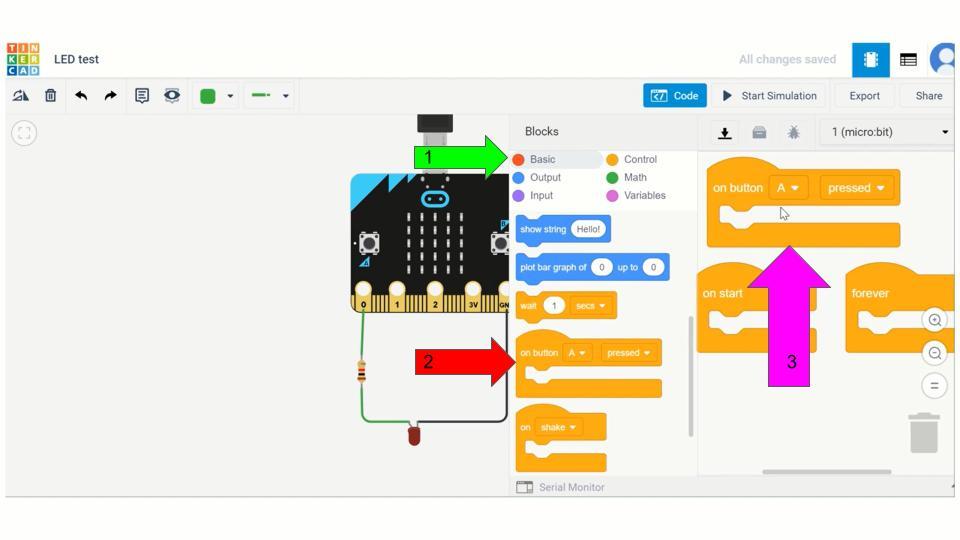Redo the last action
This screenshot has width=960, height=540.
tap(110, 96)
